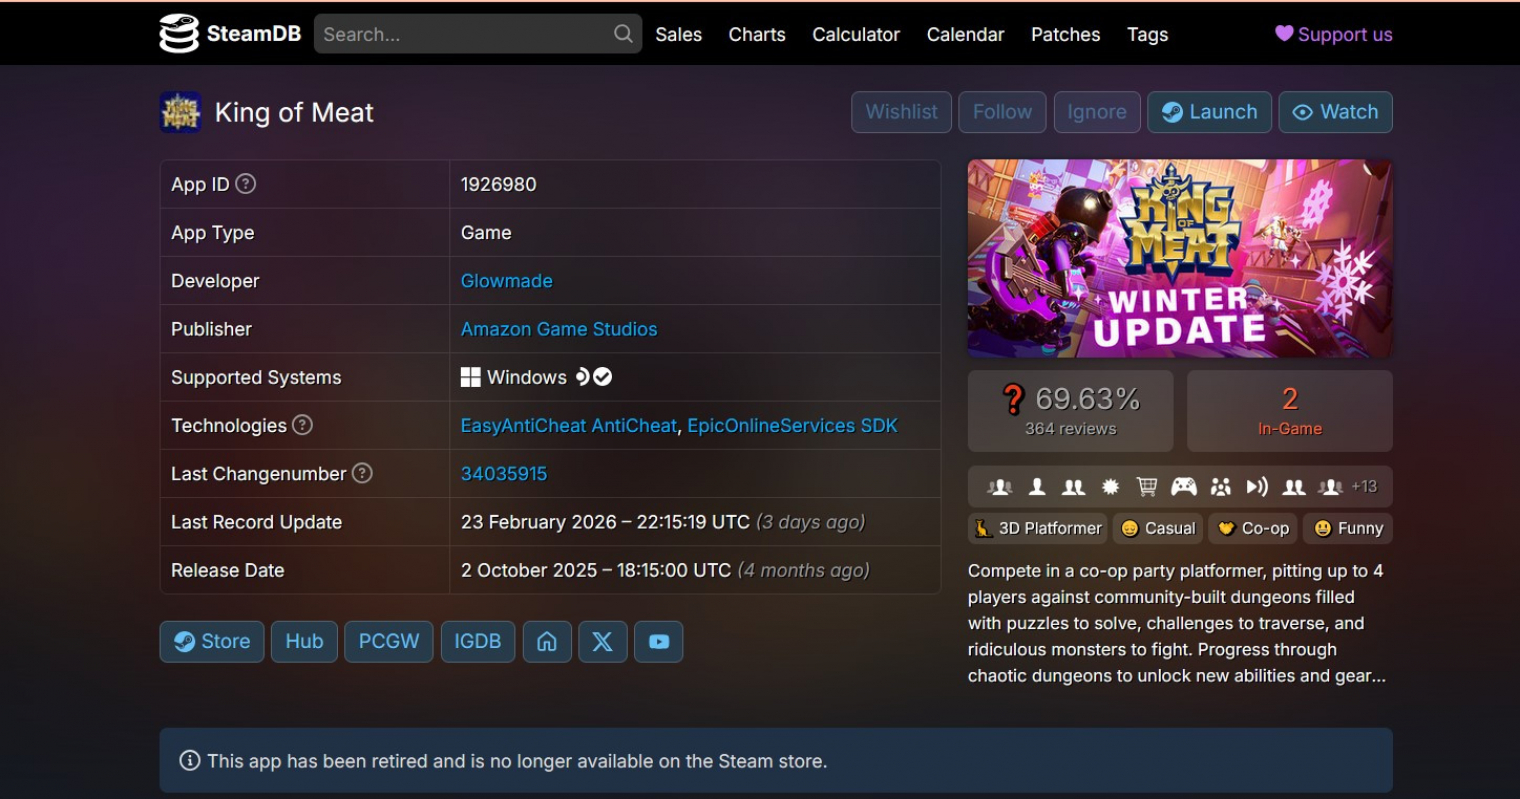The width and height of the screenshot is (1520, 799).
Task: Toggle the Ignore button
Action: (1096, 112)
